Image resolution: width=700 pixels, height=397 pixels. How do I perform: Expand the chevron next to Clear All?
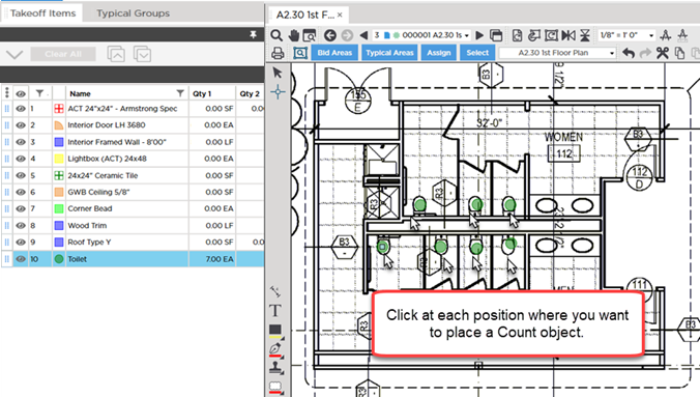tap(14, 54)
